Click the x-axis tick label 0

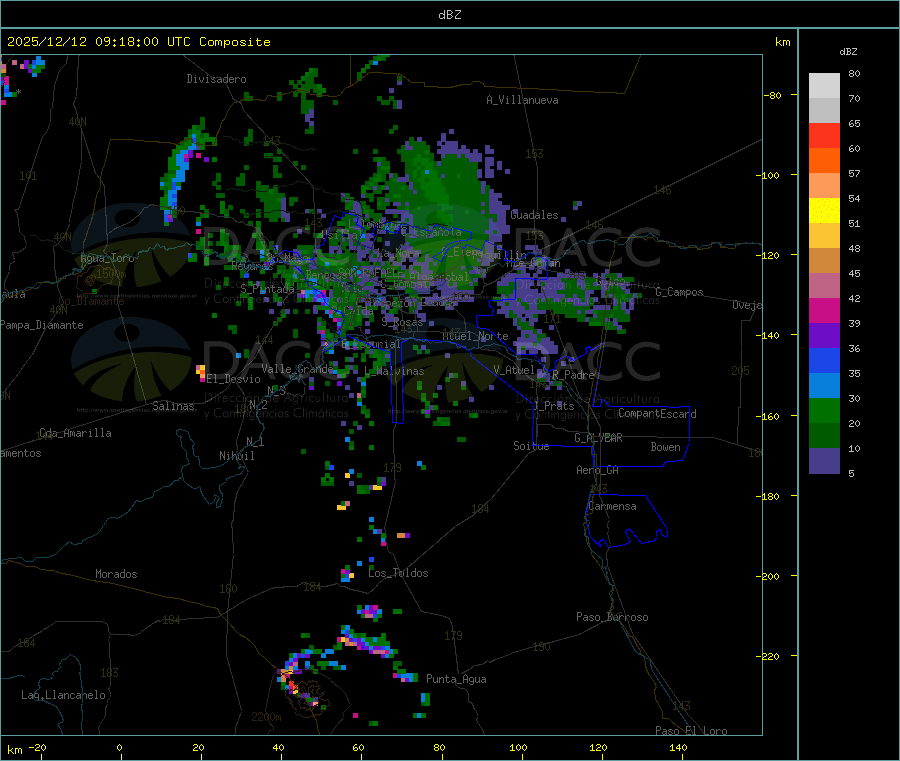tap(119, 747)
